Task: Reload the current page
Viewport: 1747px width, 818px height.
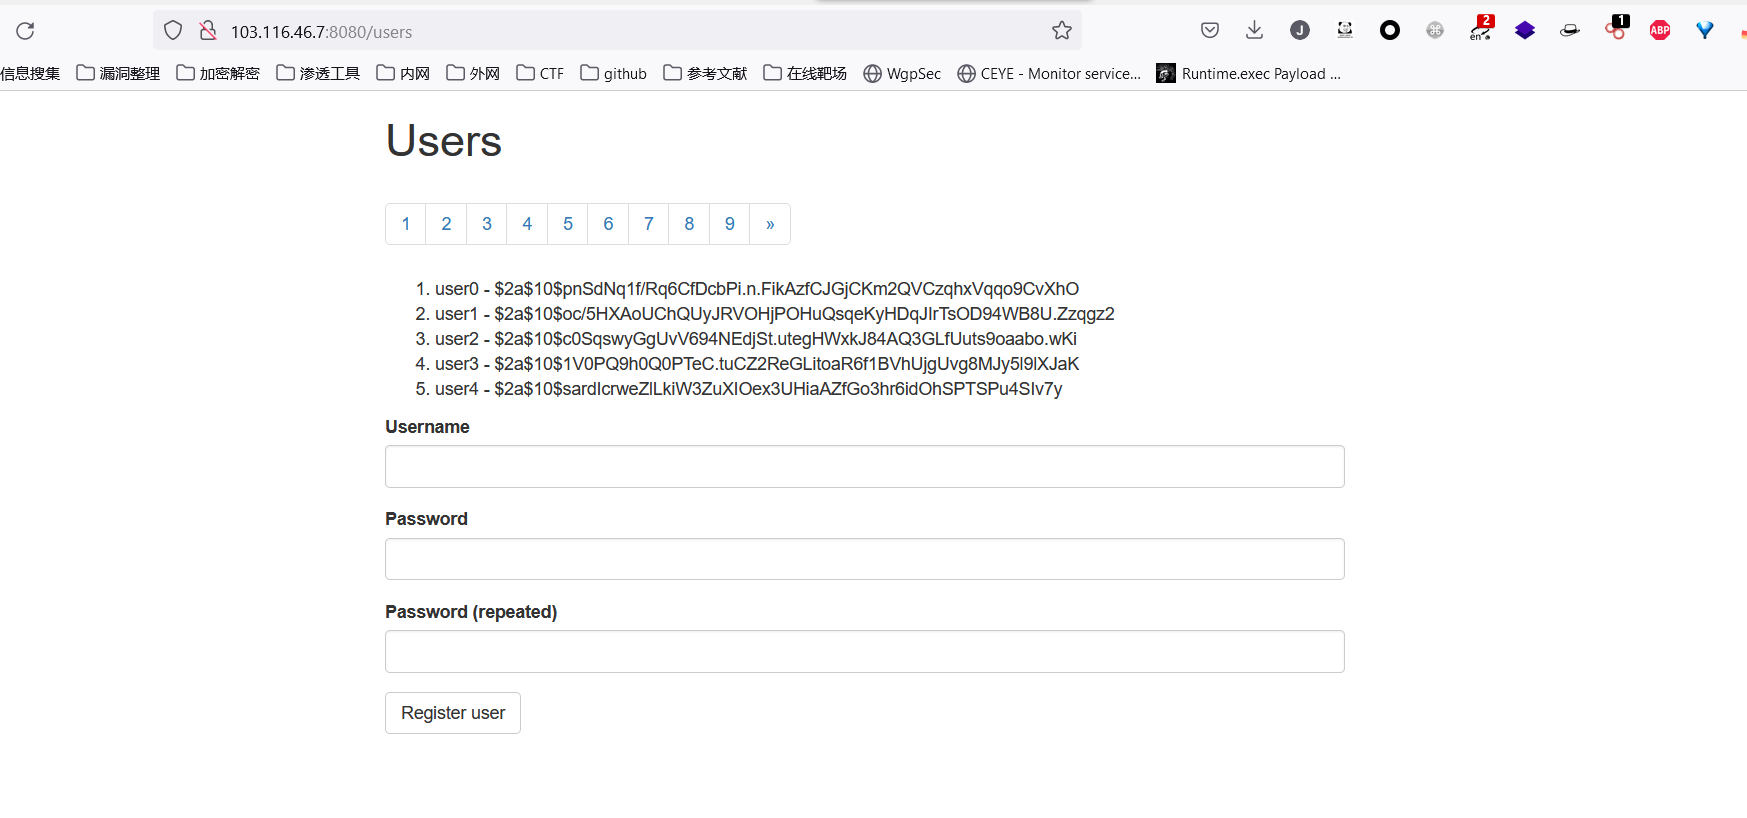Action: tap(26, 31)
